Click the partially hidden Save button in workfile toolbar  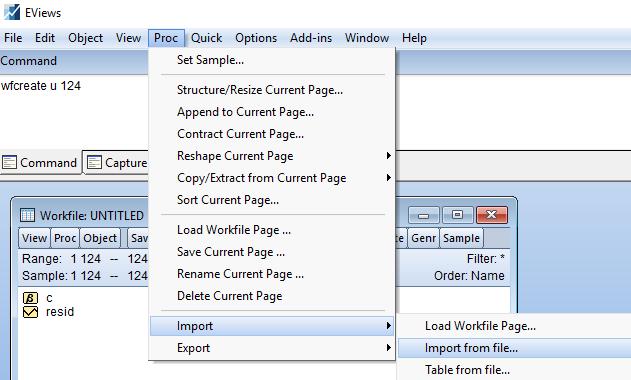click(x=138, y=238)
